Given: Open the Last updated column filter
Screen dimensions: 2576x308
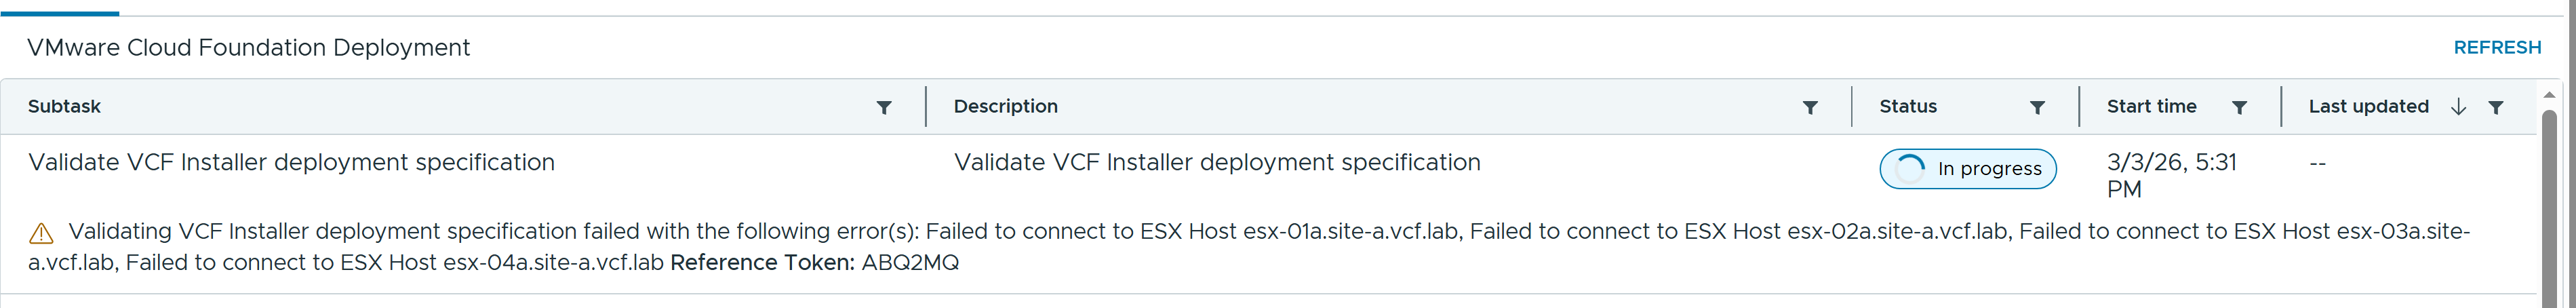Looking at the screenshot, I should [x=2495, y=107].
